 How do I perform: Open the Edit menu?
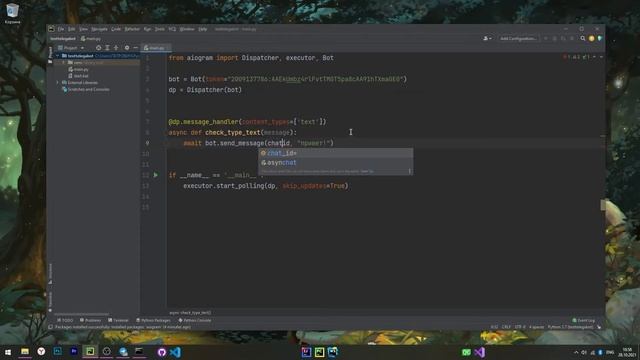tap(71, 29)
